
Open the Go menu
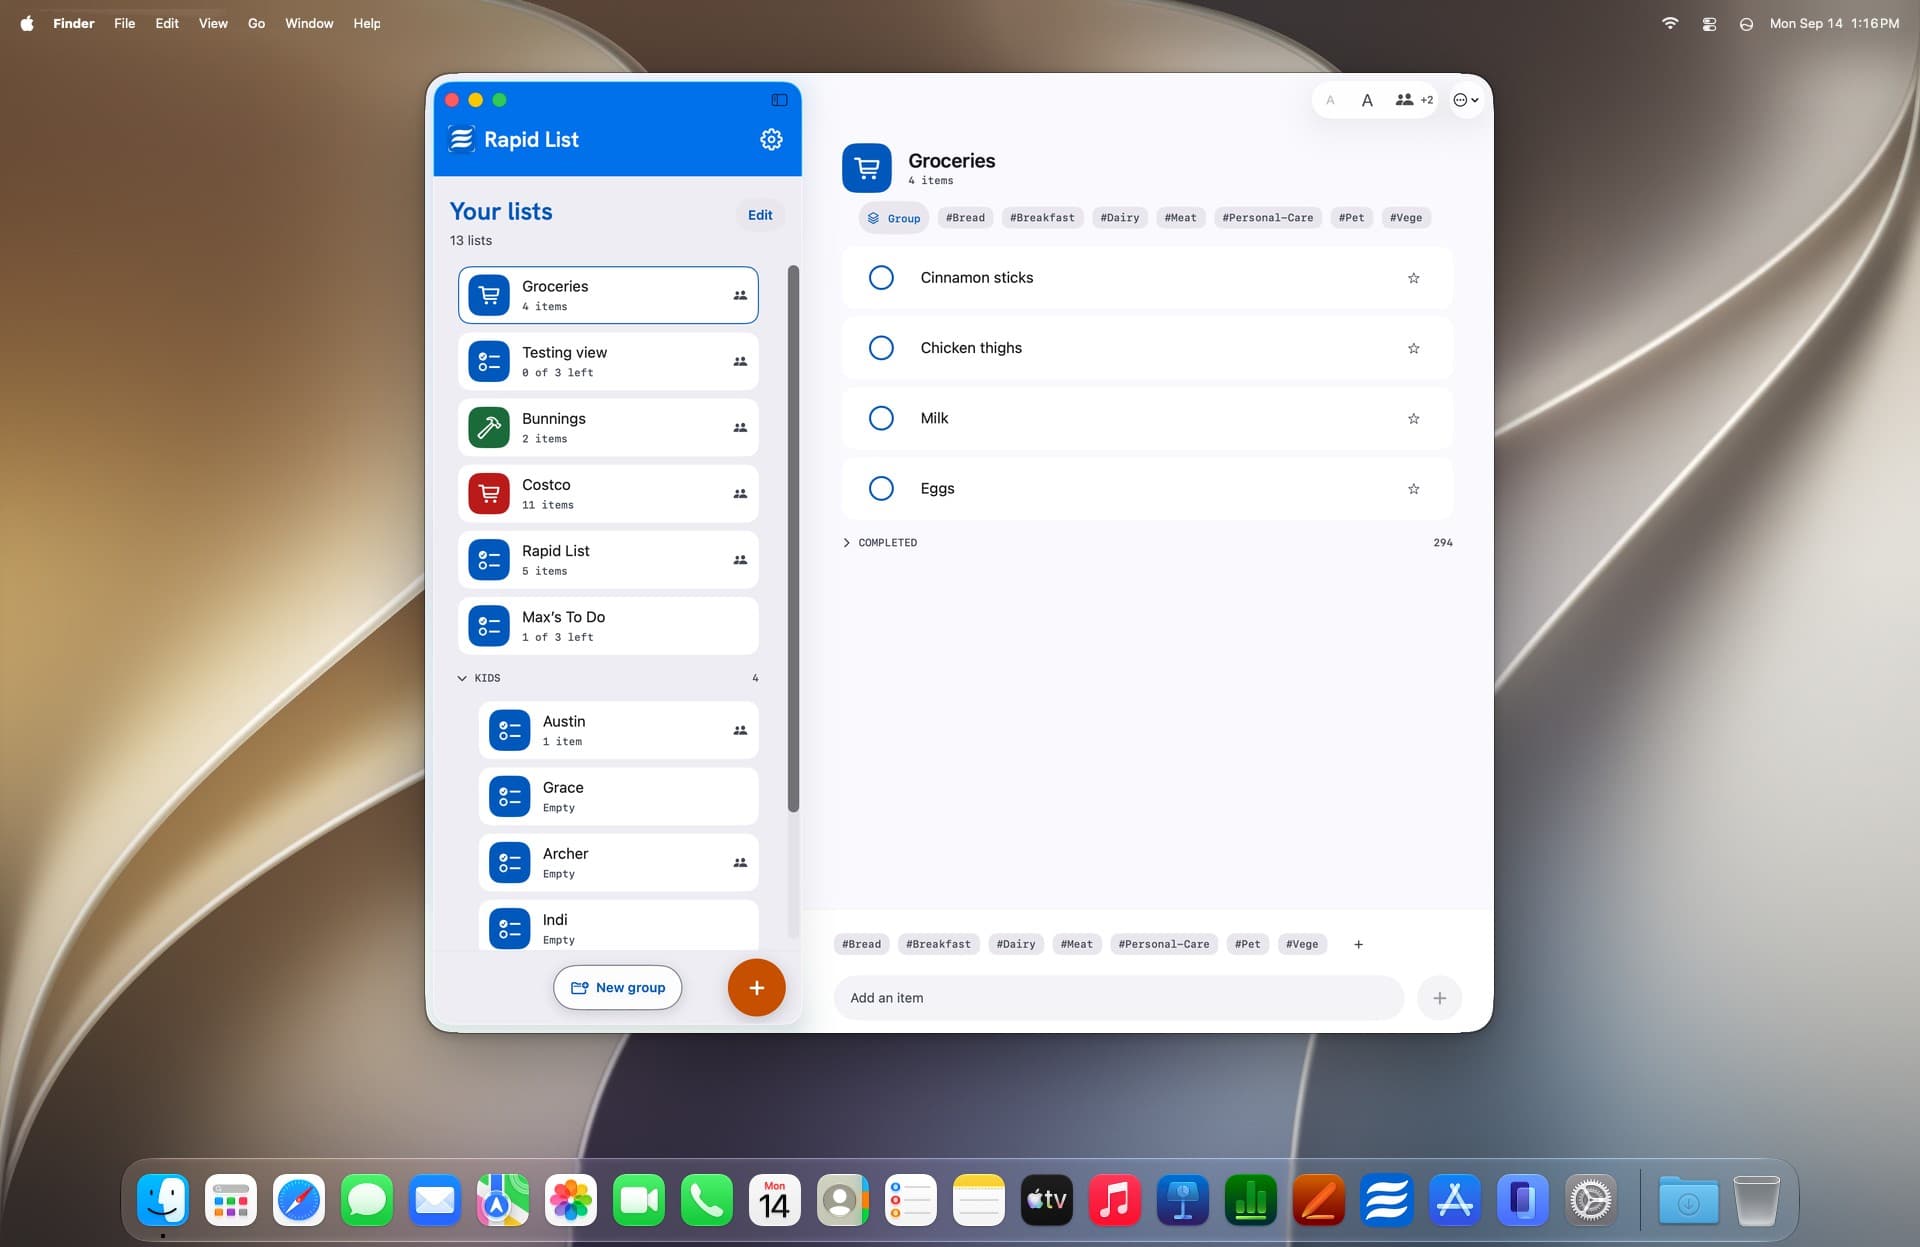click(256, 23)
